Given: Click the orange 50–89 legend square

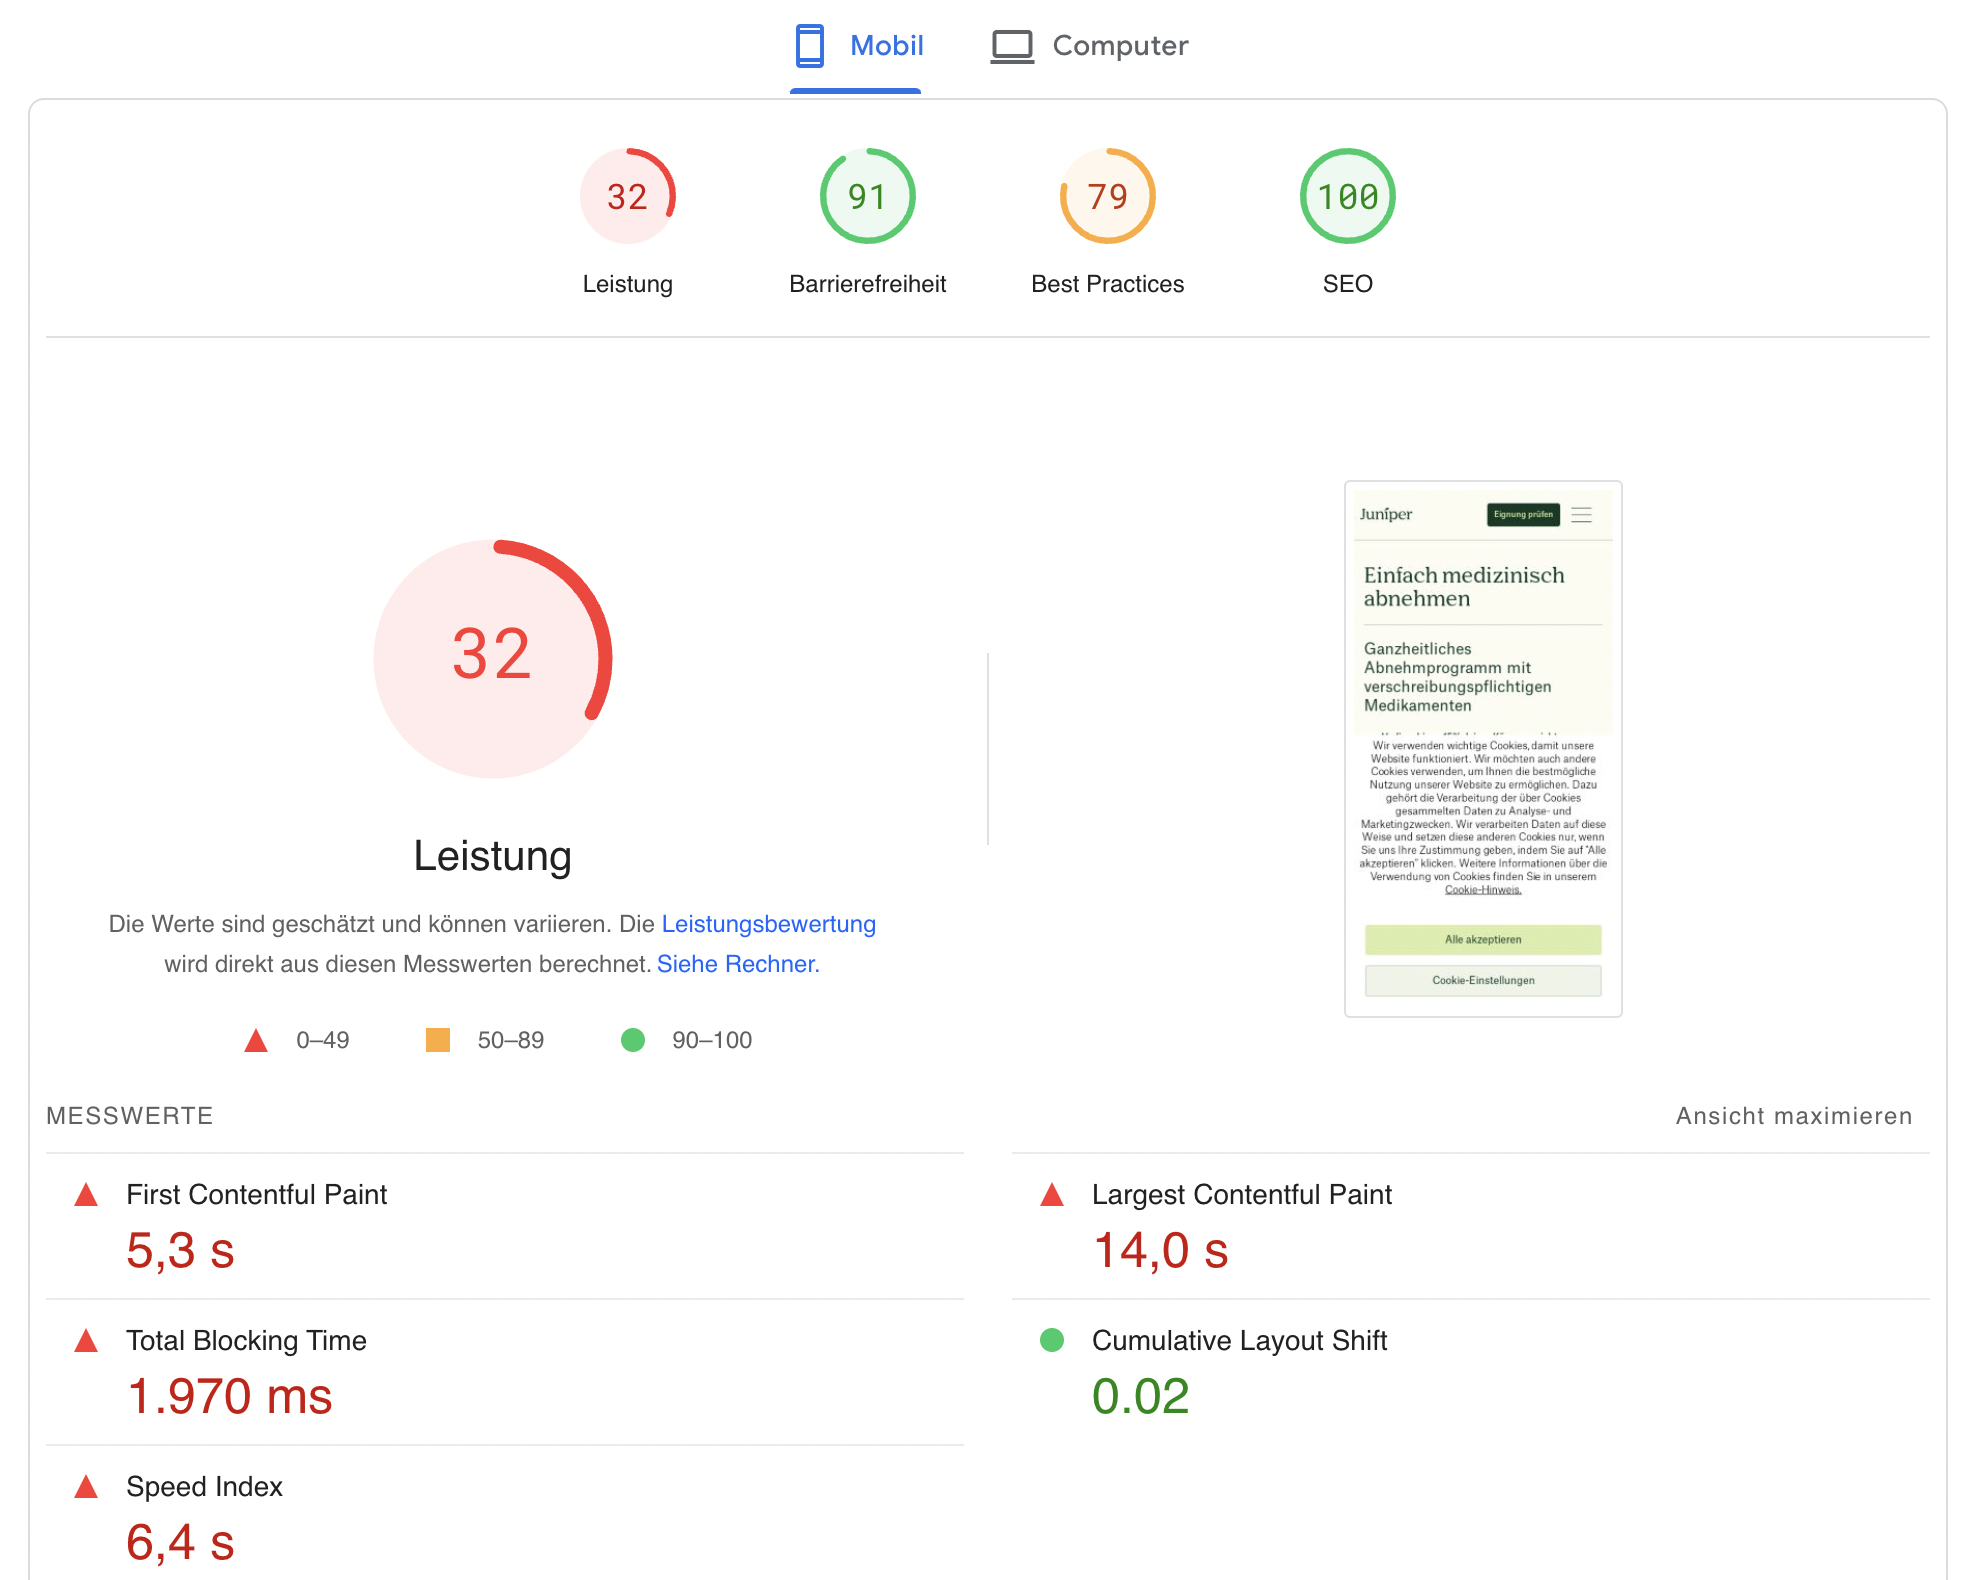Looking at the screenshot, I should pos(437,1040).
